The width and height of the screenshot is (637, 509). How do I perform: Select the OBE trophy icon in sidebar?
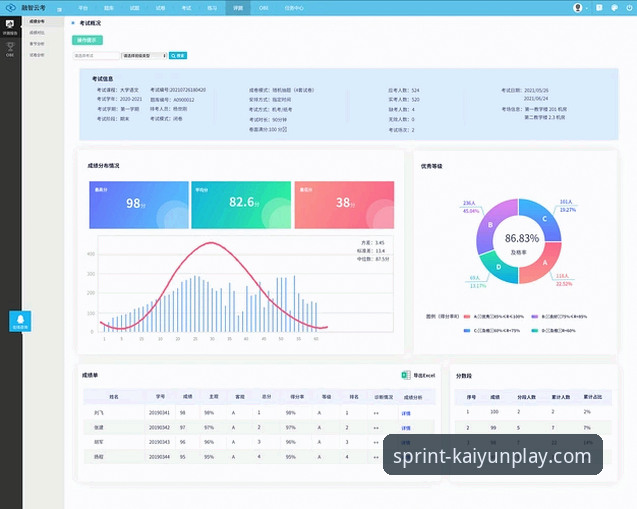pyautogui.click(x=10, y=46)
